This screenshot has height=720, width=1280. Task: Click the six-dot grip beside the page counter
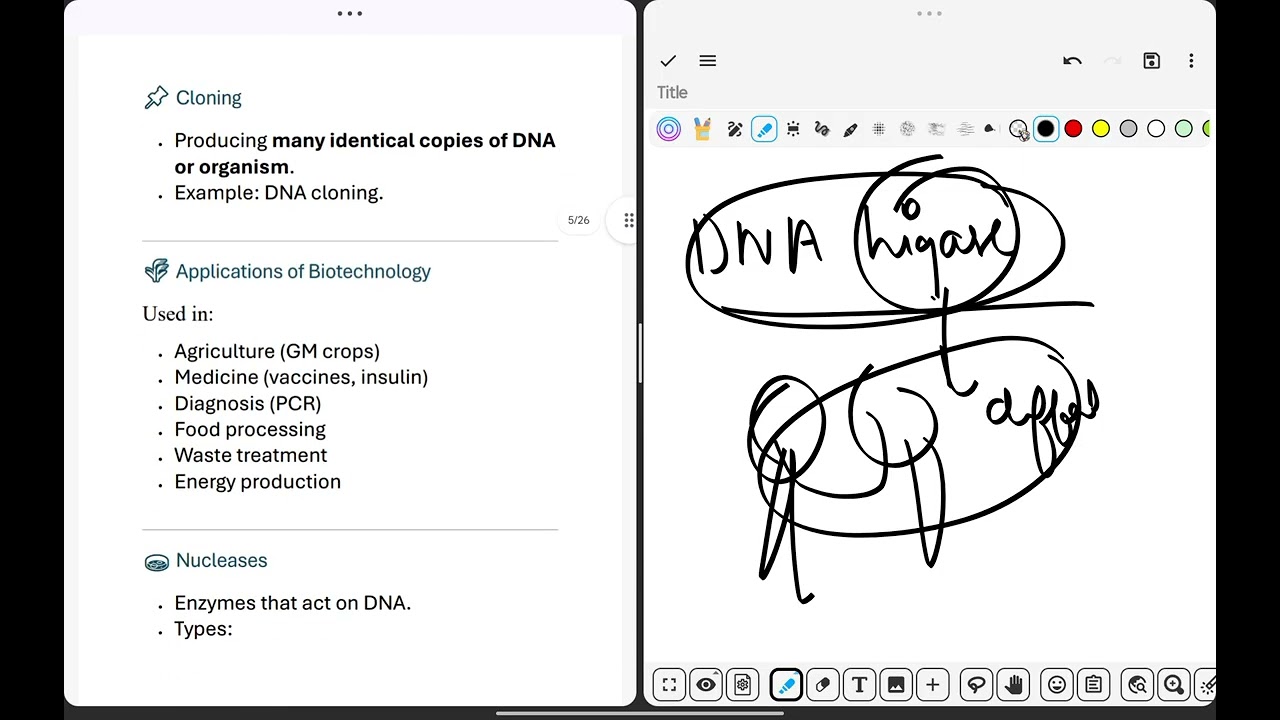click(x=628, y=220)
